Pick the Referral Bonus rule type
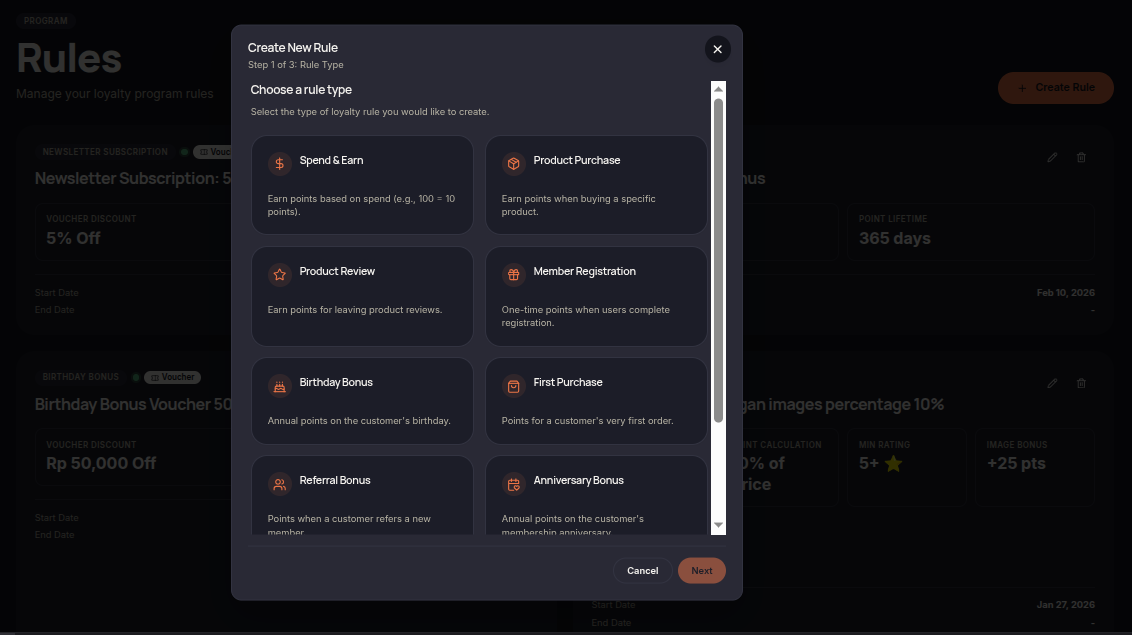1132x635 pixels. (362, 496)
